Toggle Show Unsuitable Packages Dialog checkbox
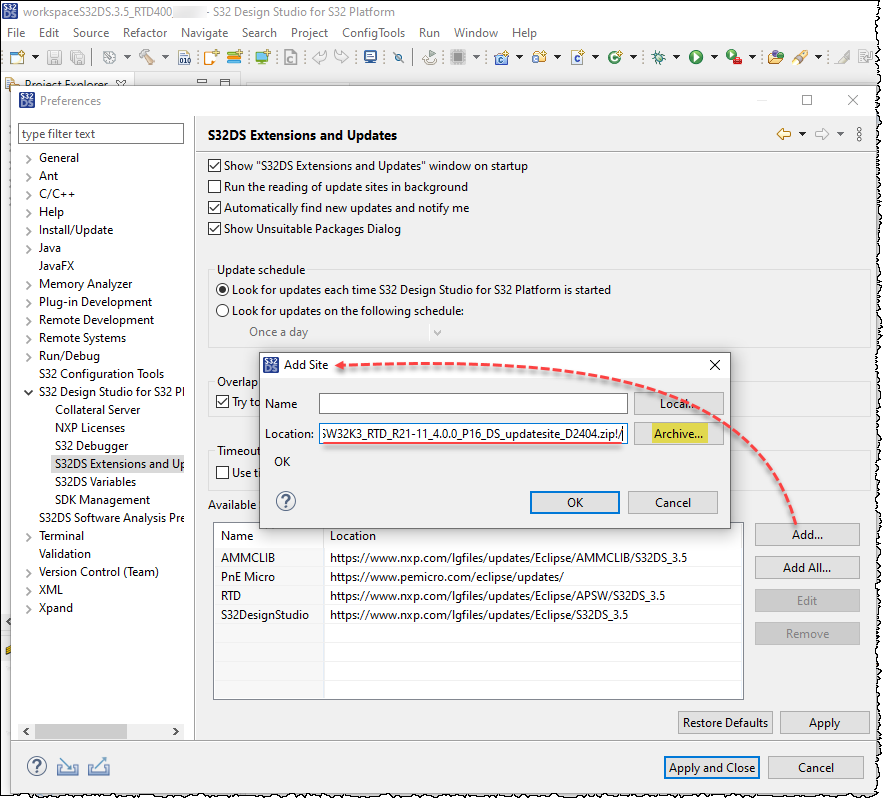Screen dimensions: 883x800 click(214, 229)
